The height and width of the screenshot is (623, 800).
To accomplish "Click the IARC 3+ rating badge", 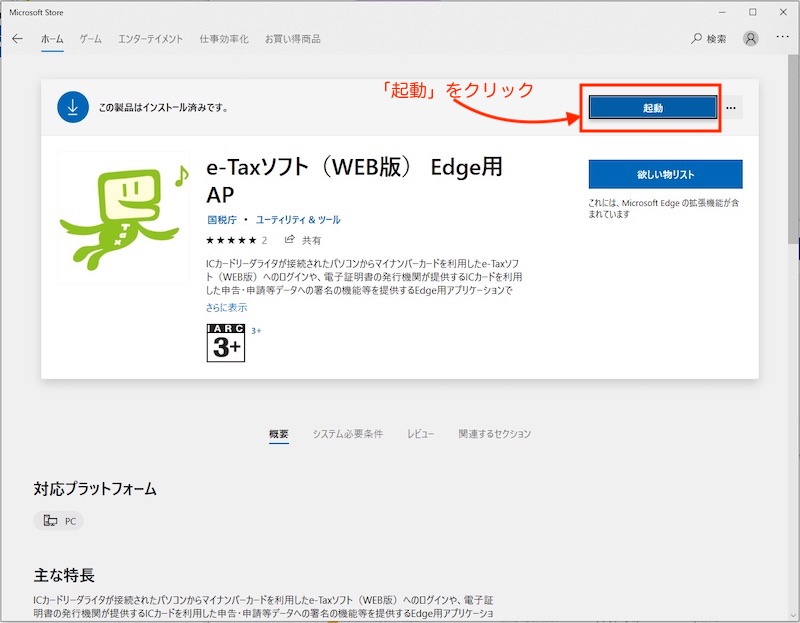I will point(226,343).
